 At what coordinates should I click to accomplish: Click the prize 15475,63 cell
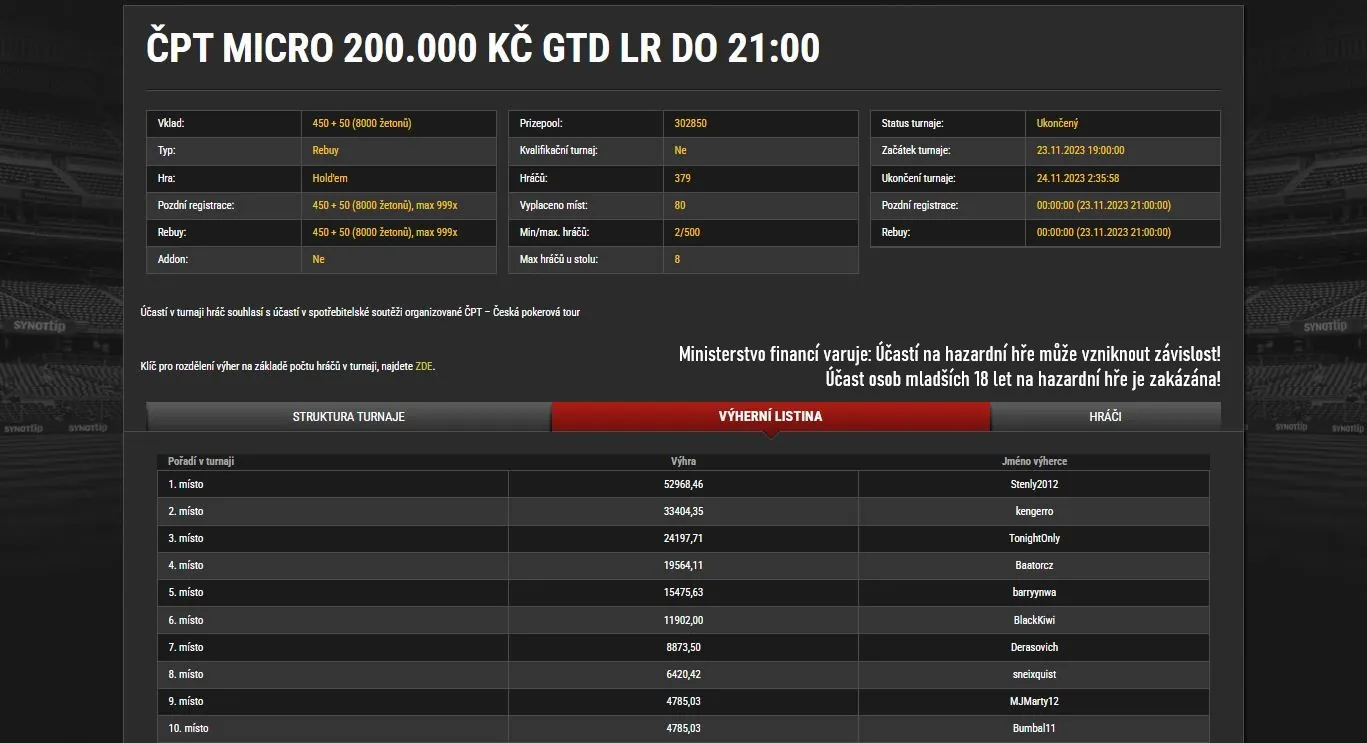[x=683, y=592]
